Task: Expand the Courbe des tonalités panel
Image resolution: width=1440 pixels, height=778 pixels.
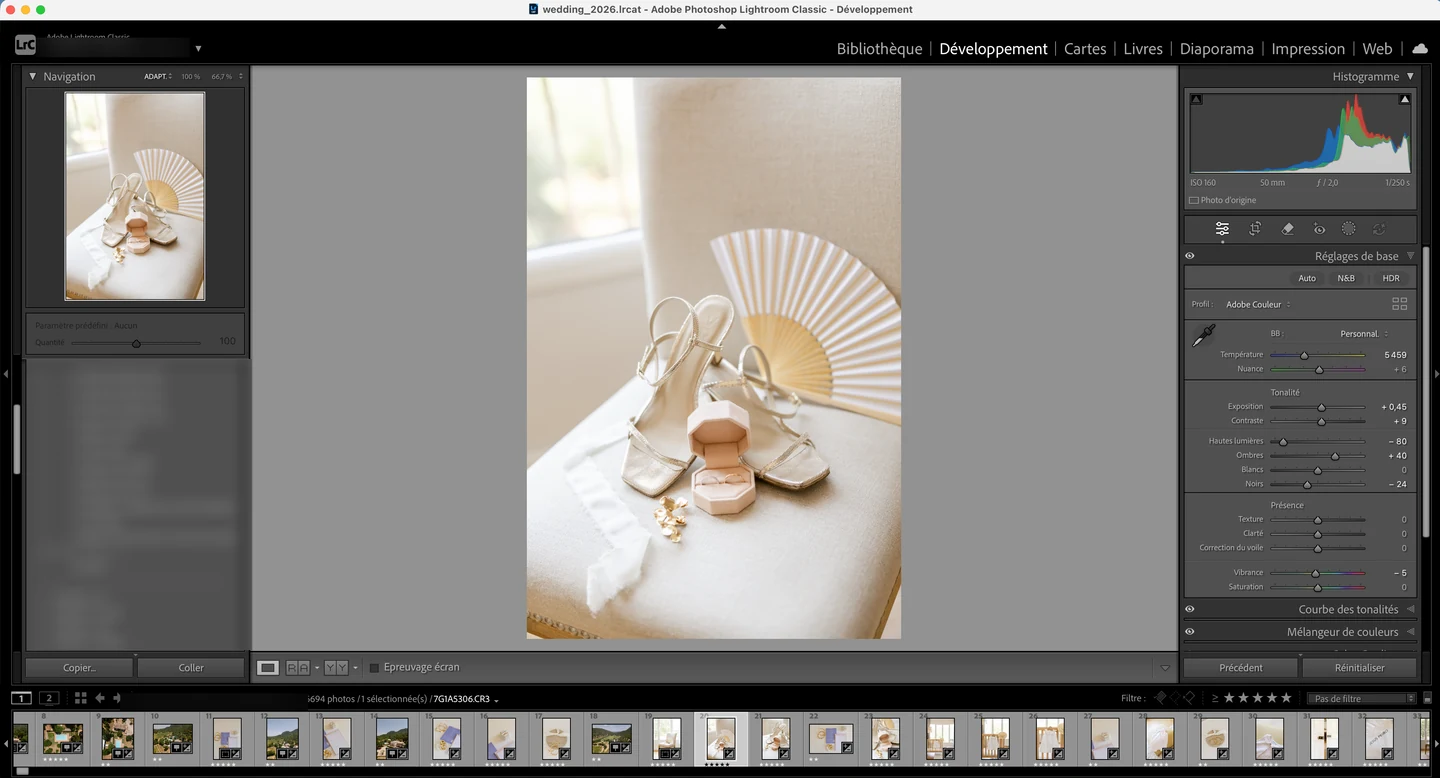Action: [x=1410, y=609]
